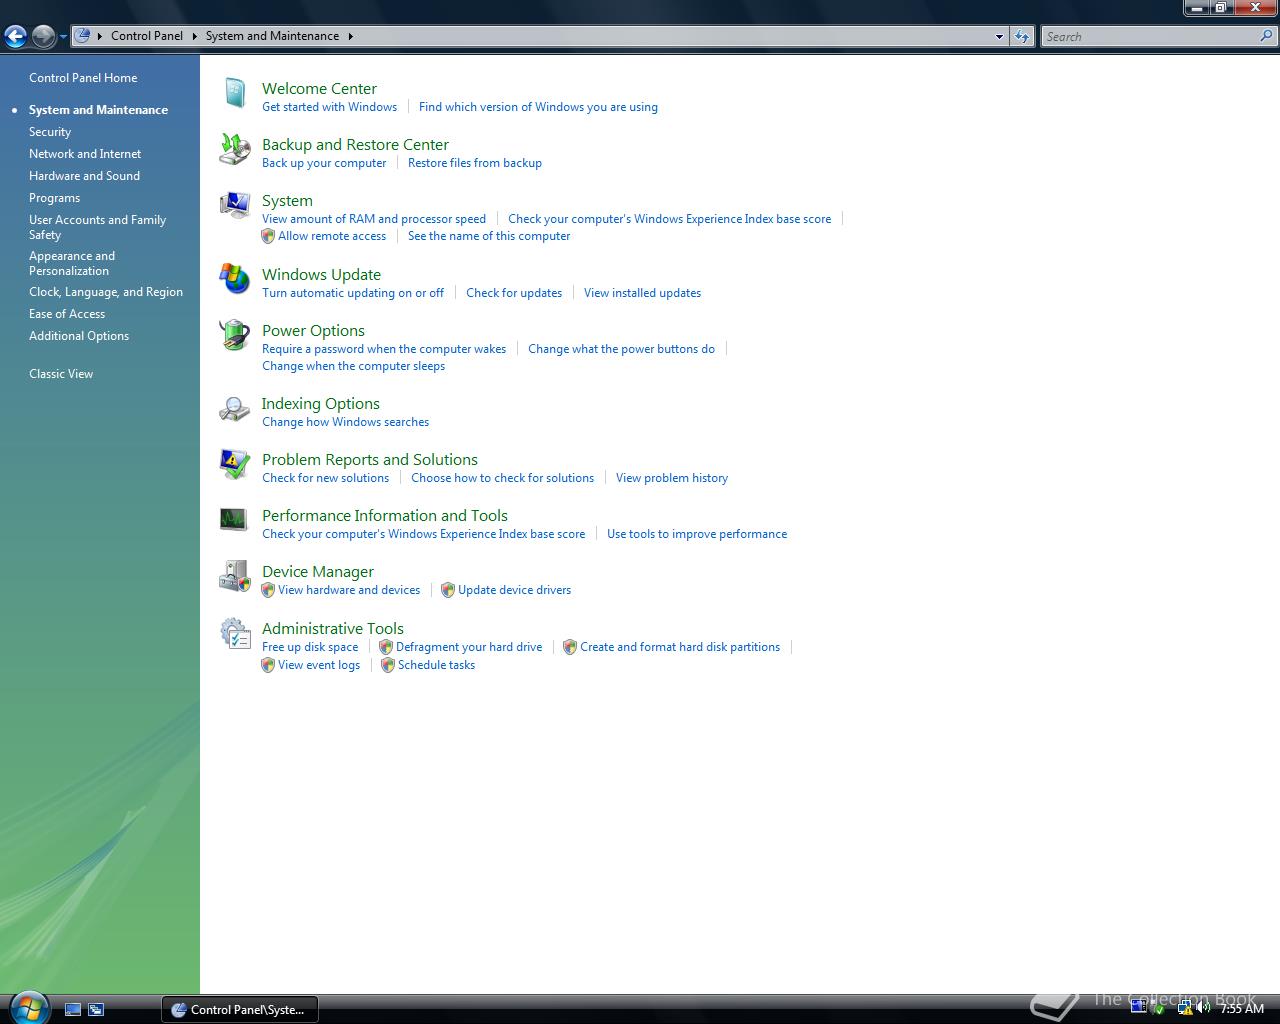
Task: Click Free up disk space link
Action: point(310,647)
